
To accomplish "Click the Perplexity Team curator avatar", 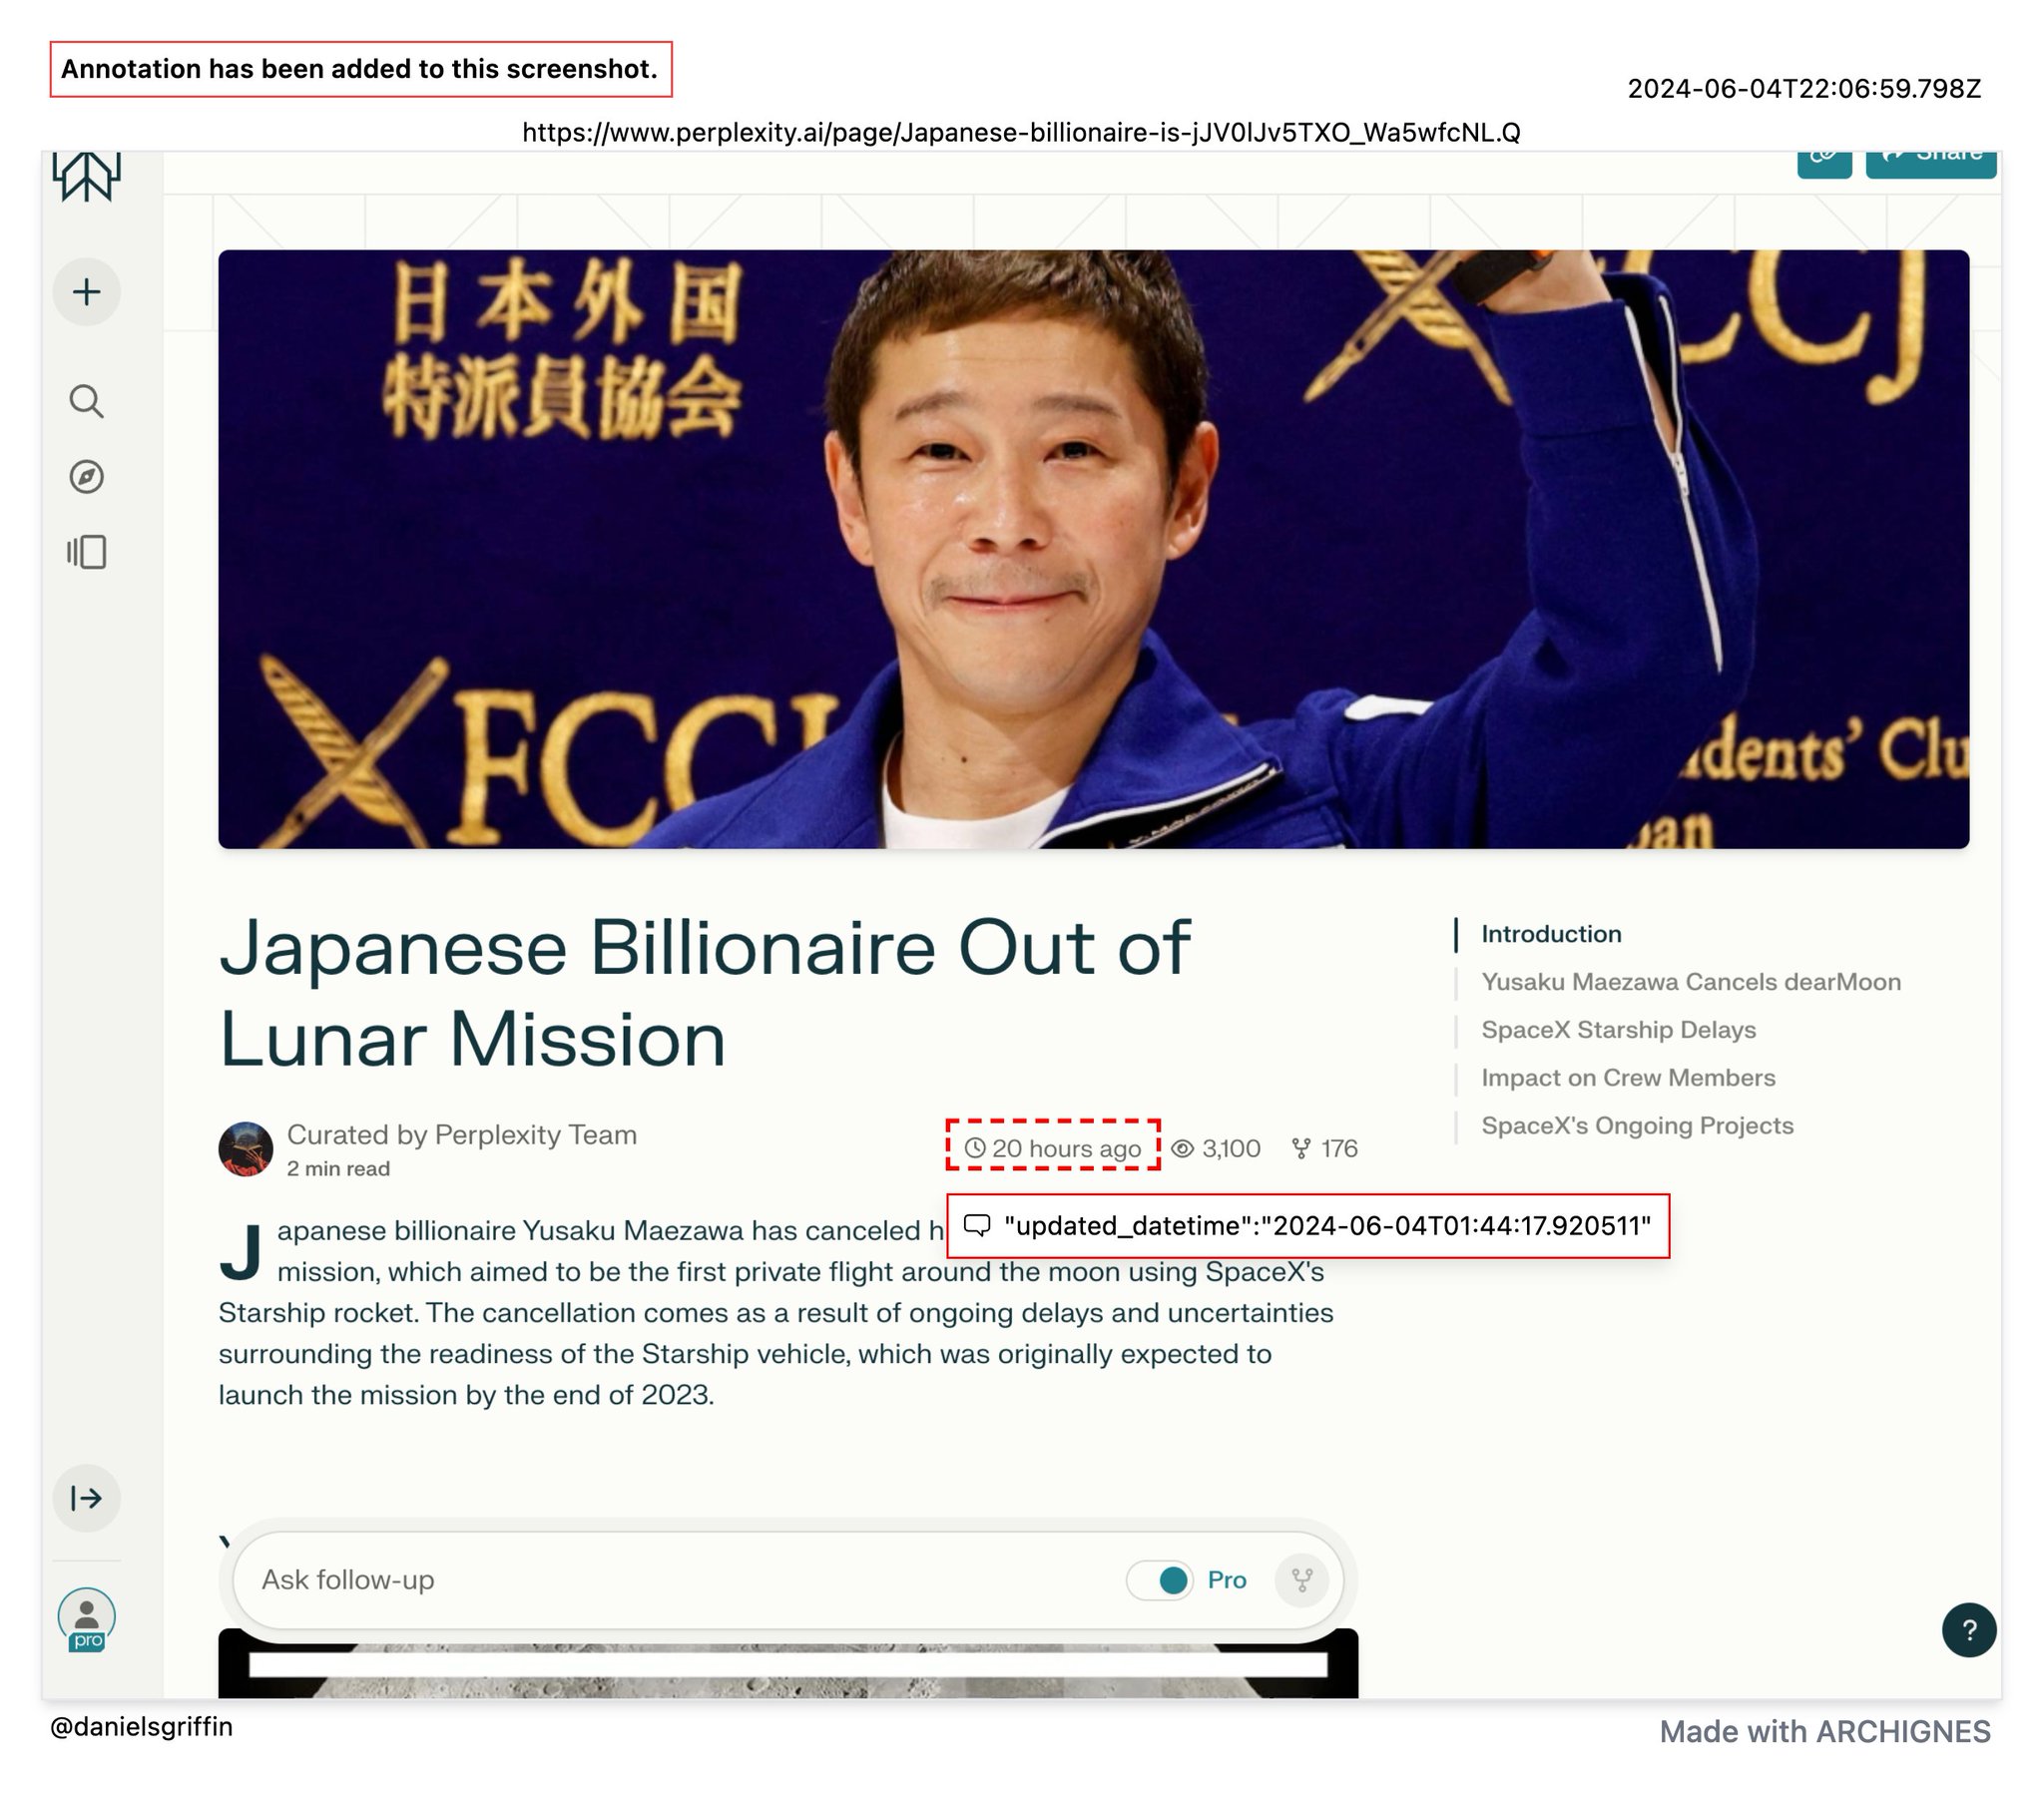I will coord(246,1149).
